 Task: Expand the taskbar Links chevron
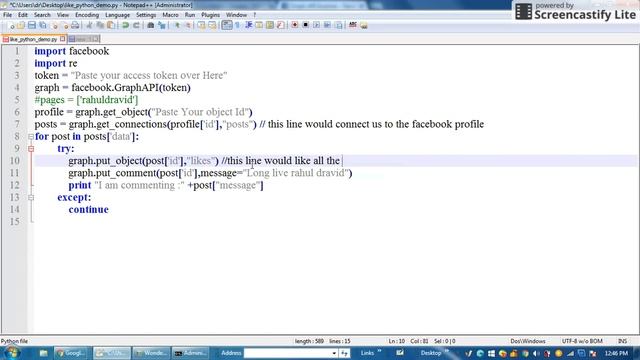(x=379, y=351)
